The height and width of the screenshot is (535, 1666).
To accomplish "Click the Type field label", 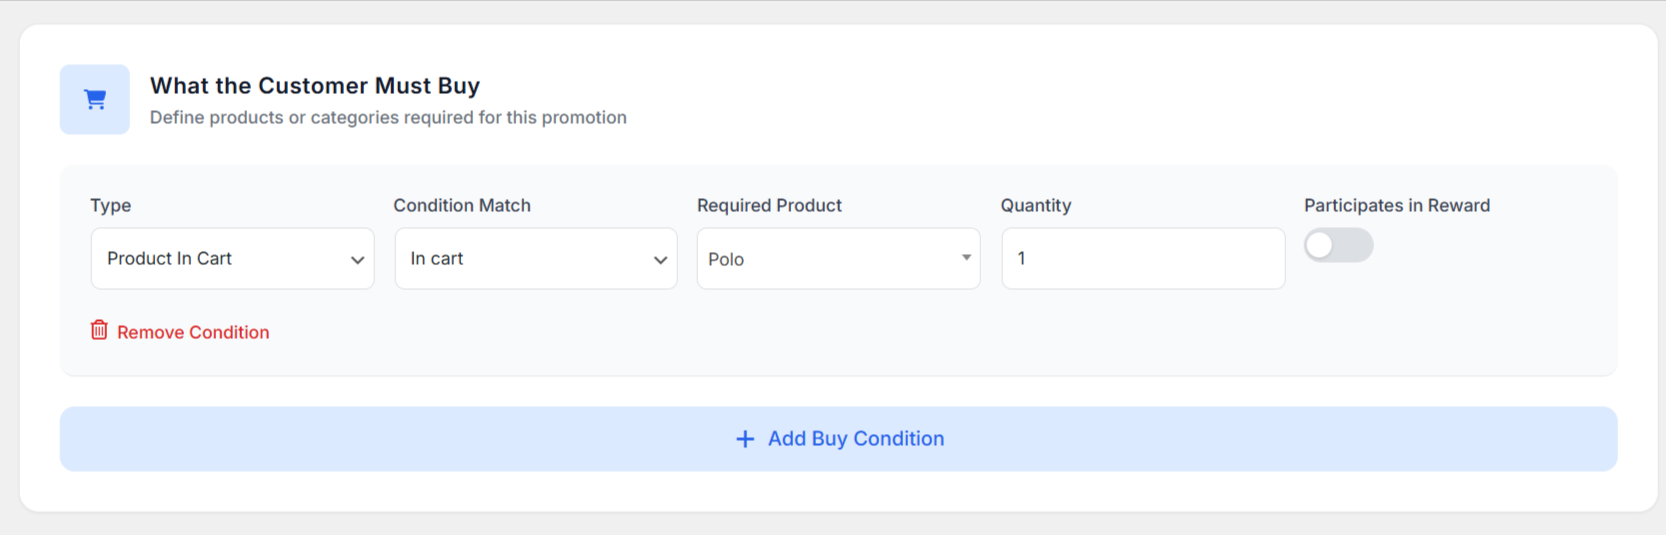I will (x=111, y=205).
